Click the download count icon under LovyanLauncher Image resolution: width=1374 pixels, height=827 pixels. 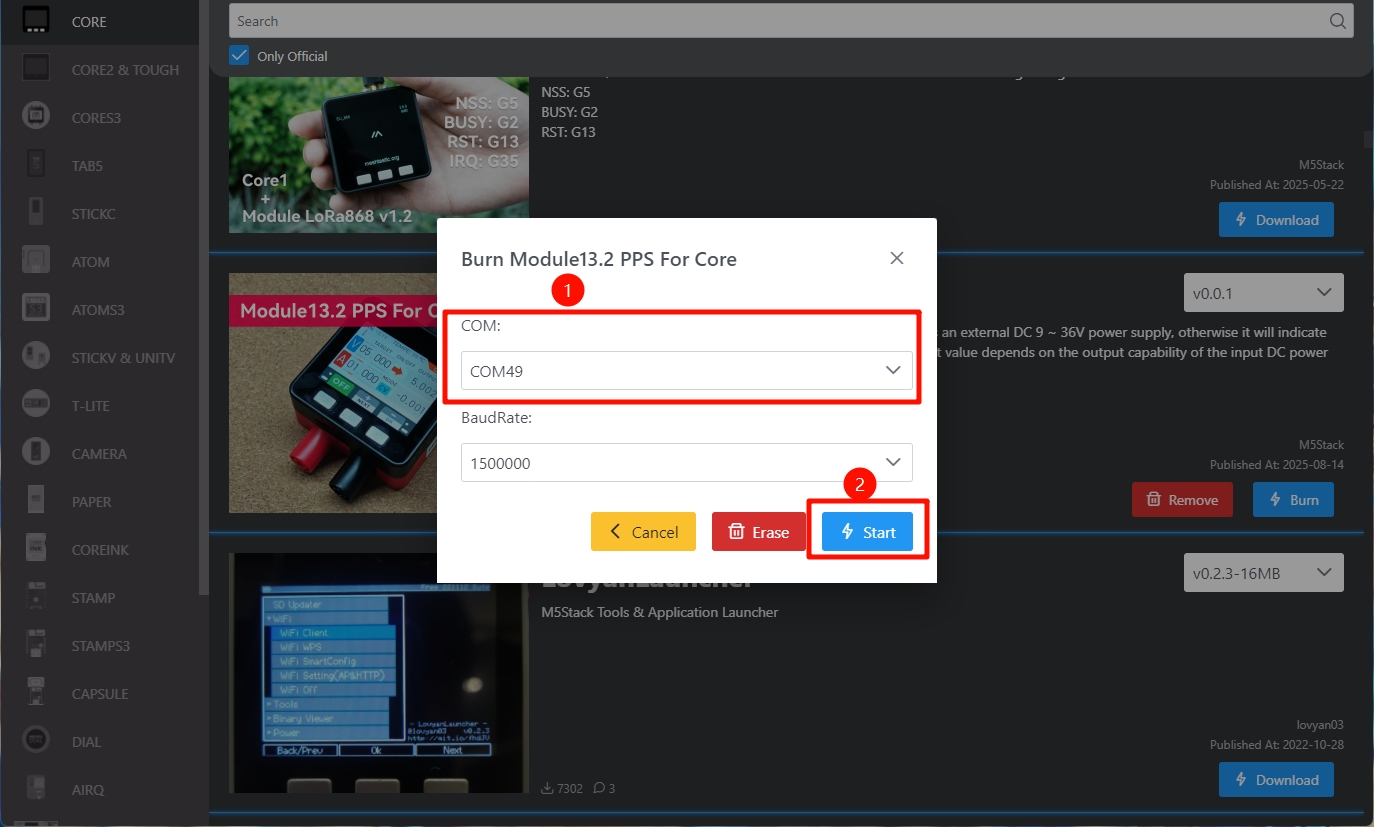click(x=547, y=788)
